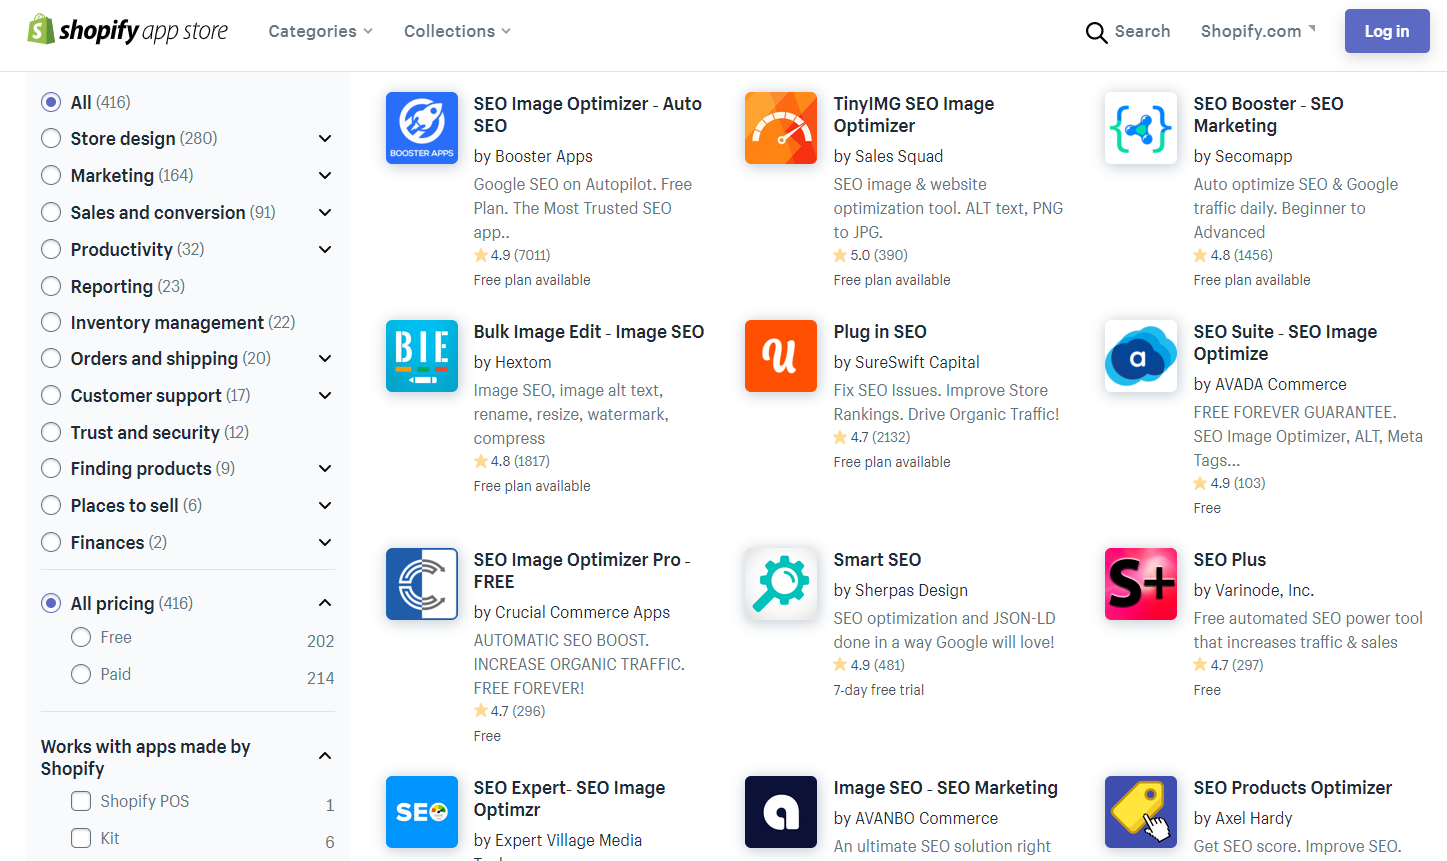Select Orders and shipping filter
1447x861 pixels.
[51, 358]
